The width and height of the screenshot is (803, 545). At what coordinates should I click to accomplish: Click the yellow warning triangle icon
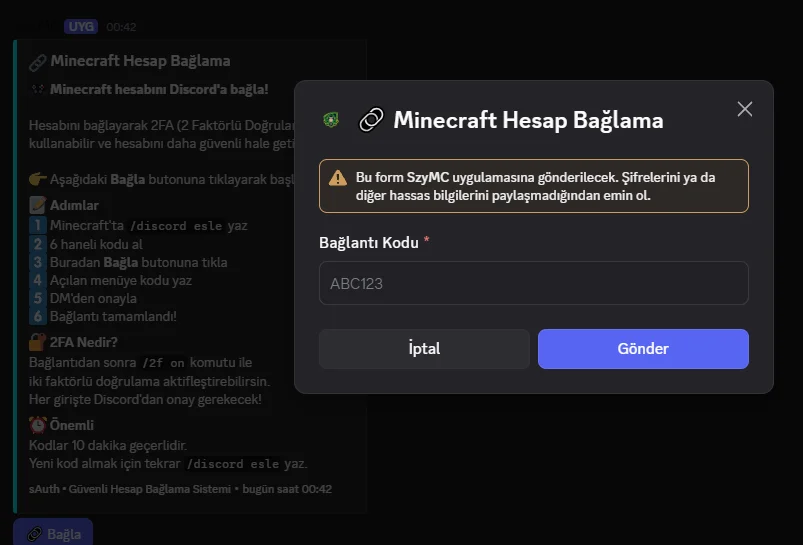click(x=337, y=178)
